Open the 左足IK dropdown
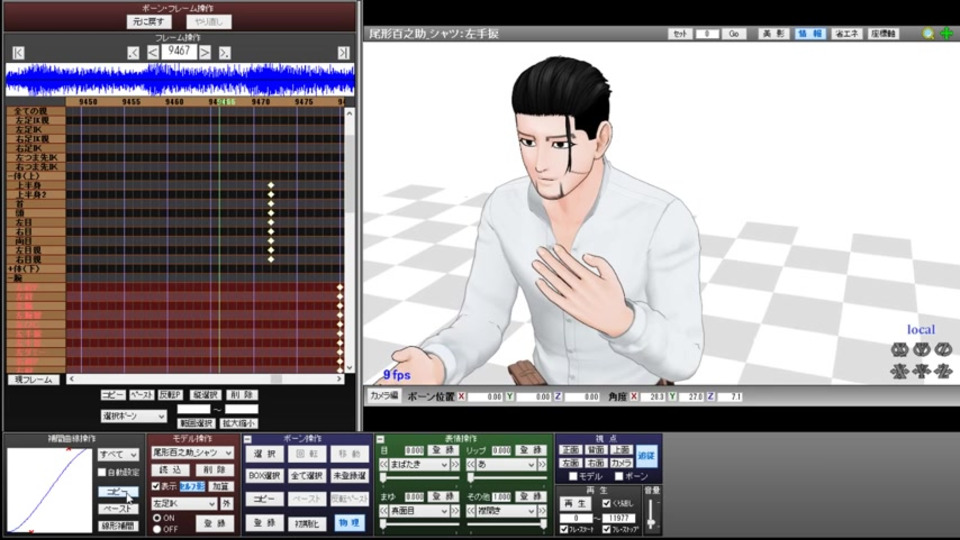Image resolution: width=960 pixels, height=540 pixels. click(x=184, y=504)
